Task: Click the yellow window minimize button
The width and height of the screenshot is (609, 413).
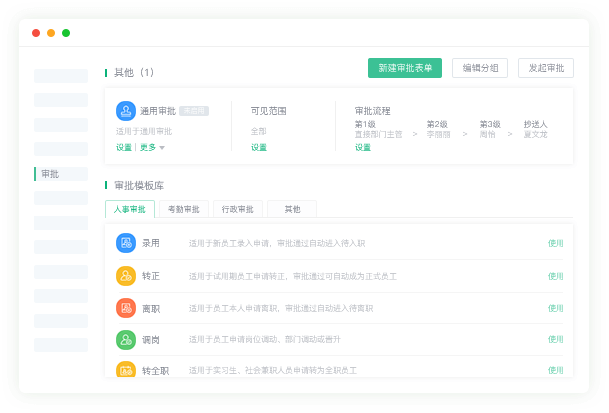Action: pos(51,33)
